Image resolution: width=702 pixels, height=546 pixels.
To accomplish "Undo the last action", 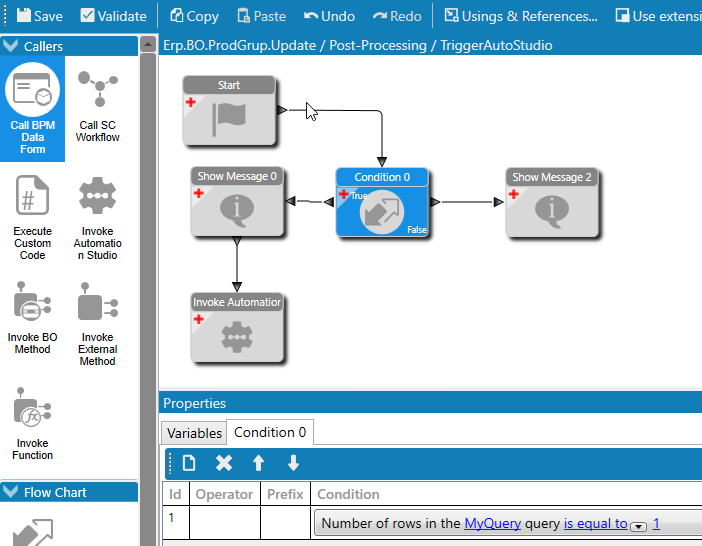I will click(x=329, y=16).
